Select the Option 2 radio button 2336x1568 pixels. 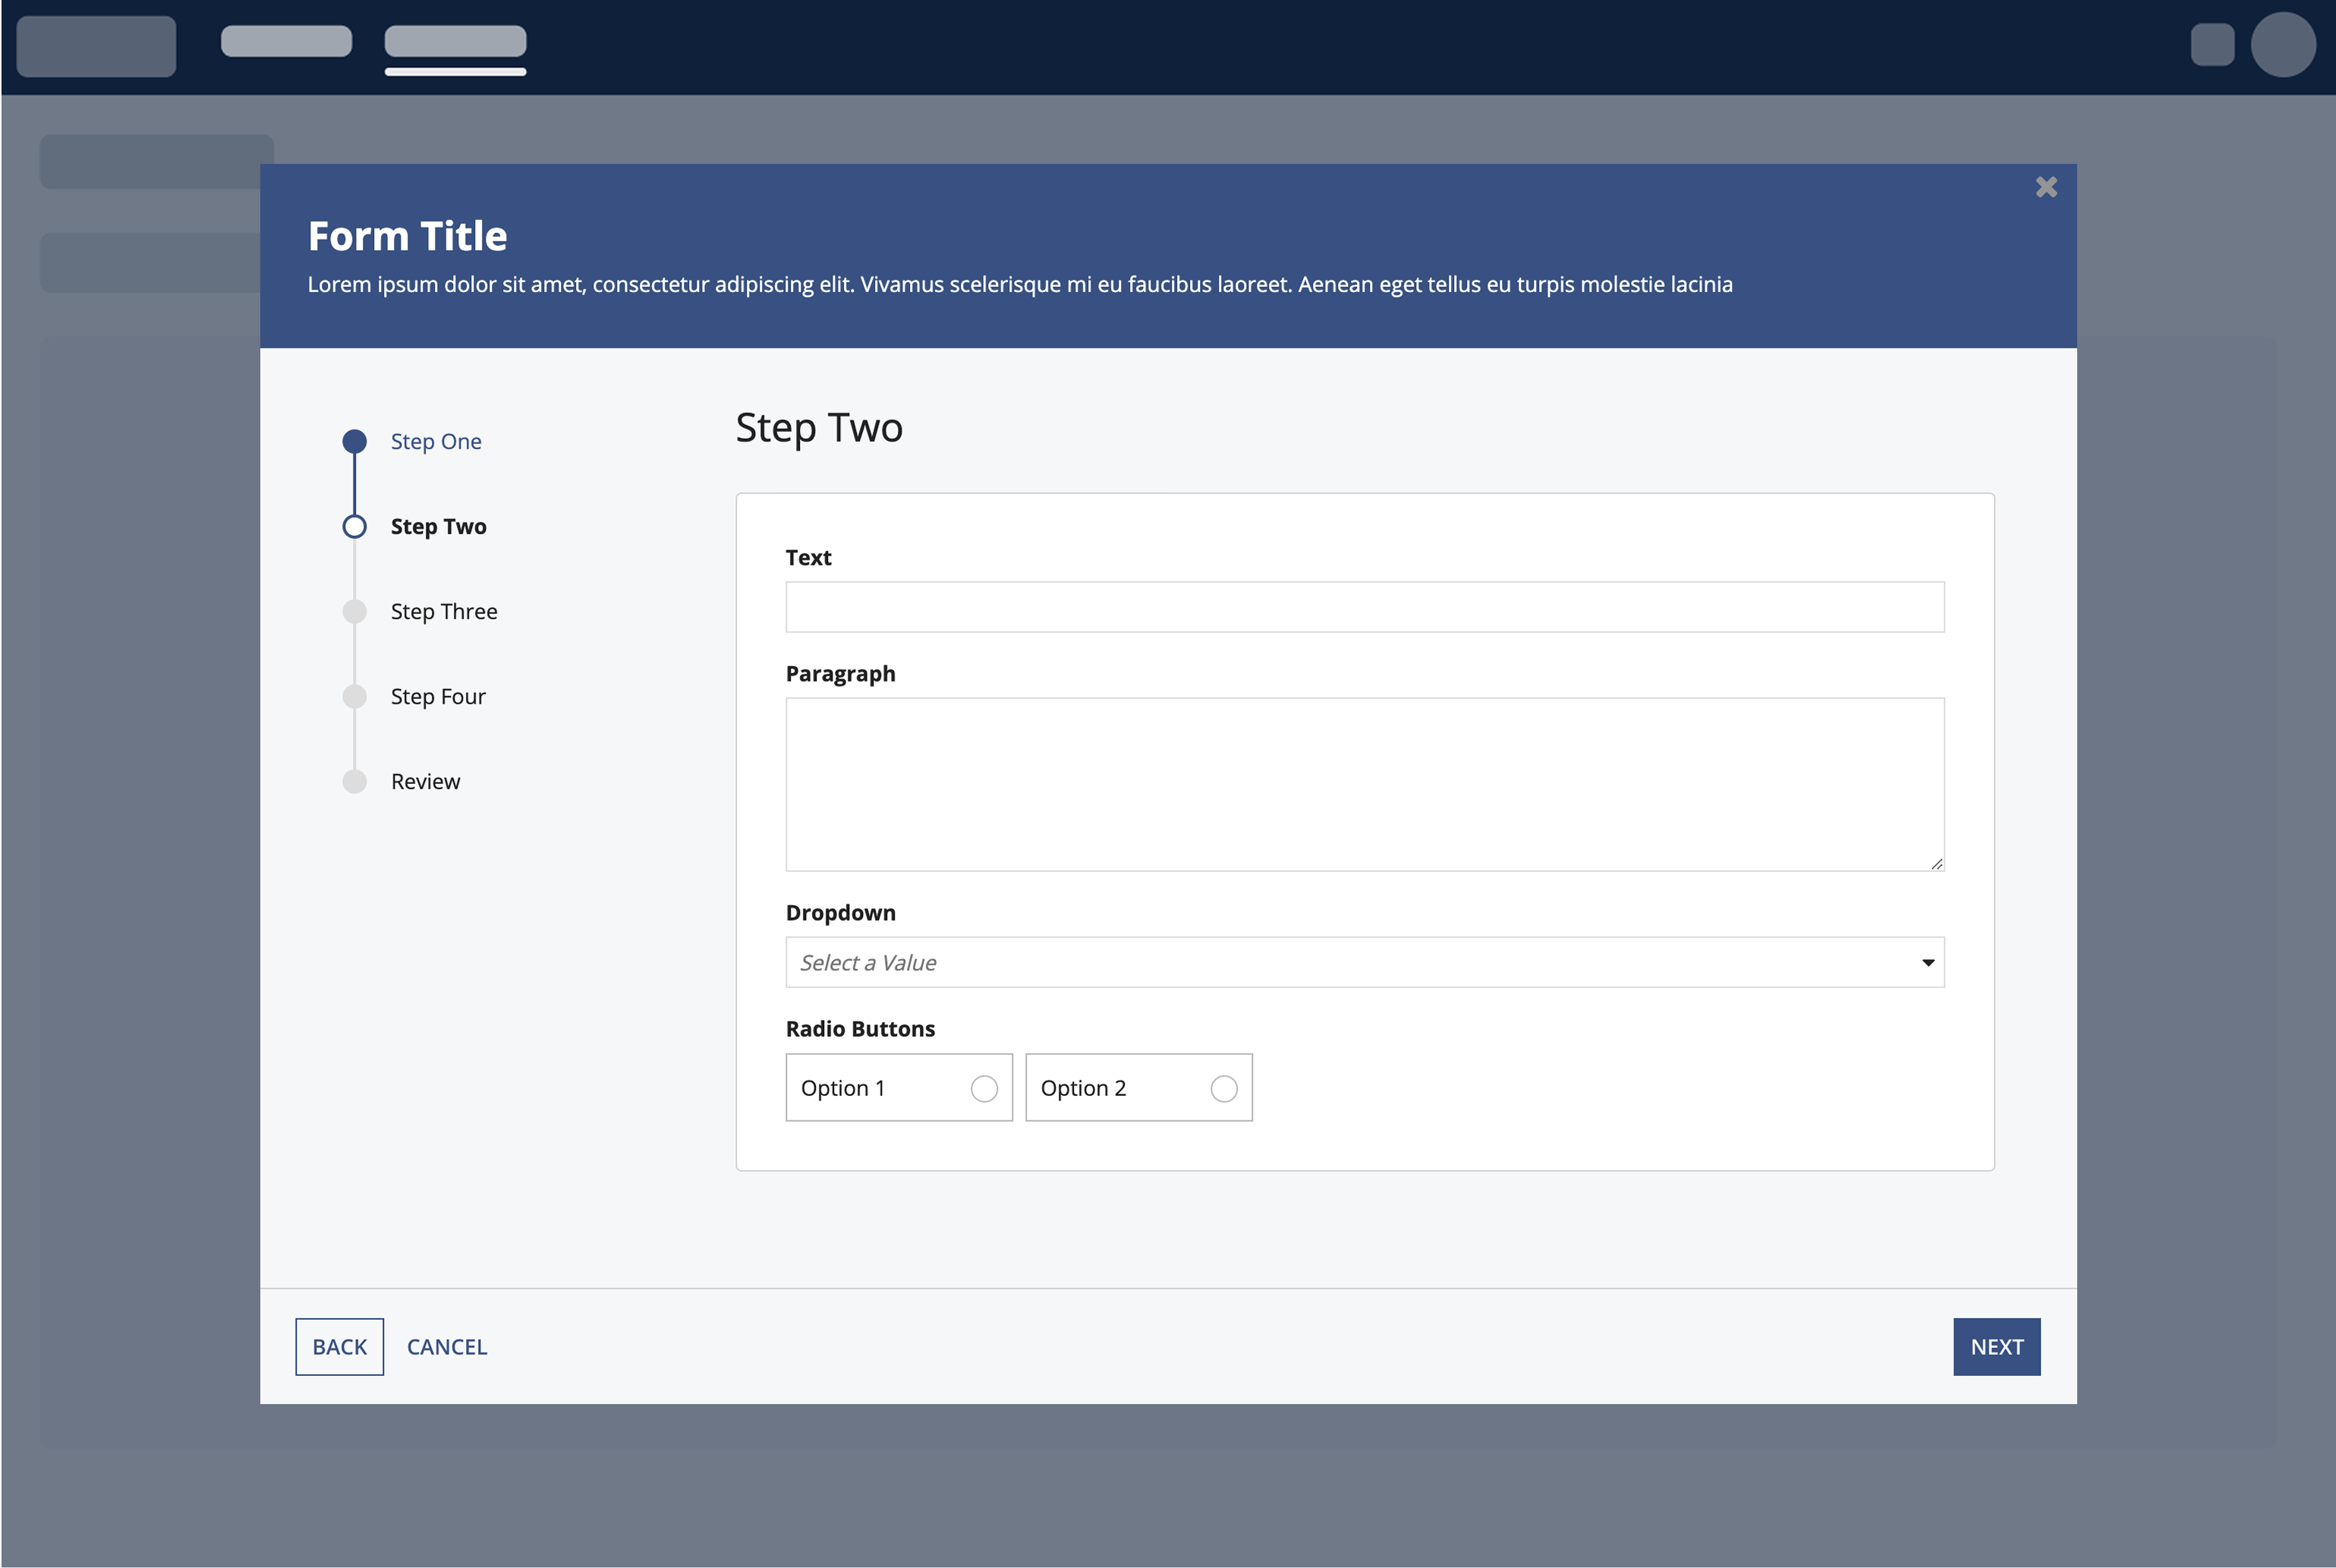[1223, 1088]
